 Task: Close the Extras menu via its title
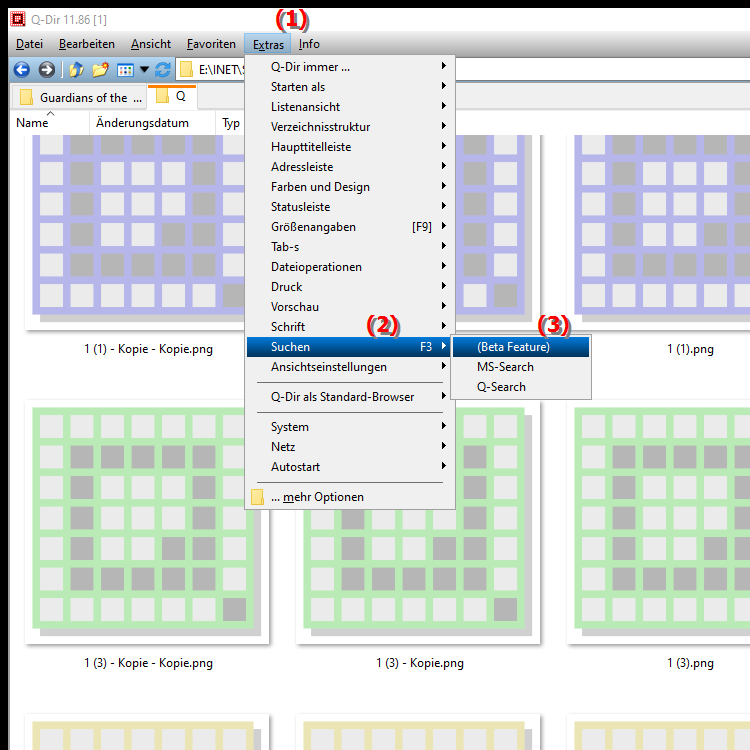pyautogui.click(x=268, y=44)
